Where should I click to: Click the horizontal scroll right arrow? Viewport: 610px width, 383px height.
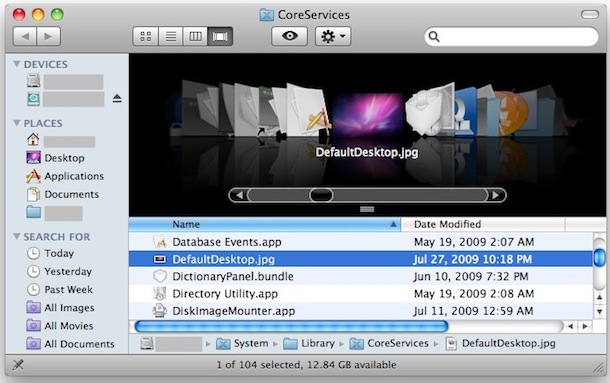tap(585, 326)
